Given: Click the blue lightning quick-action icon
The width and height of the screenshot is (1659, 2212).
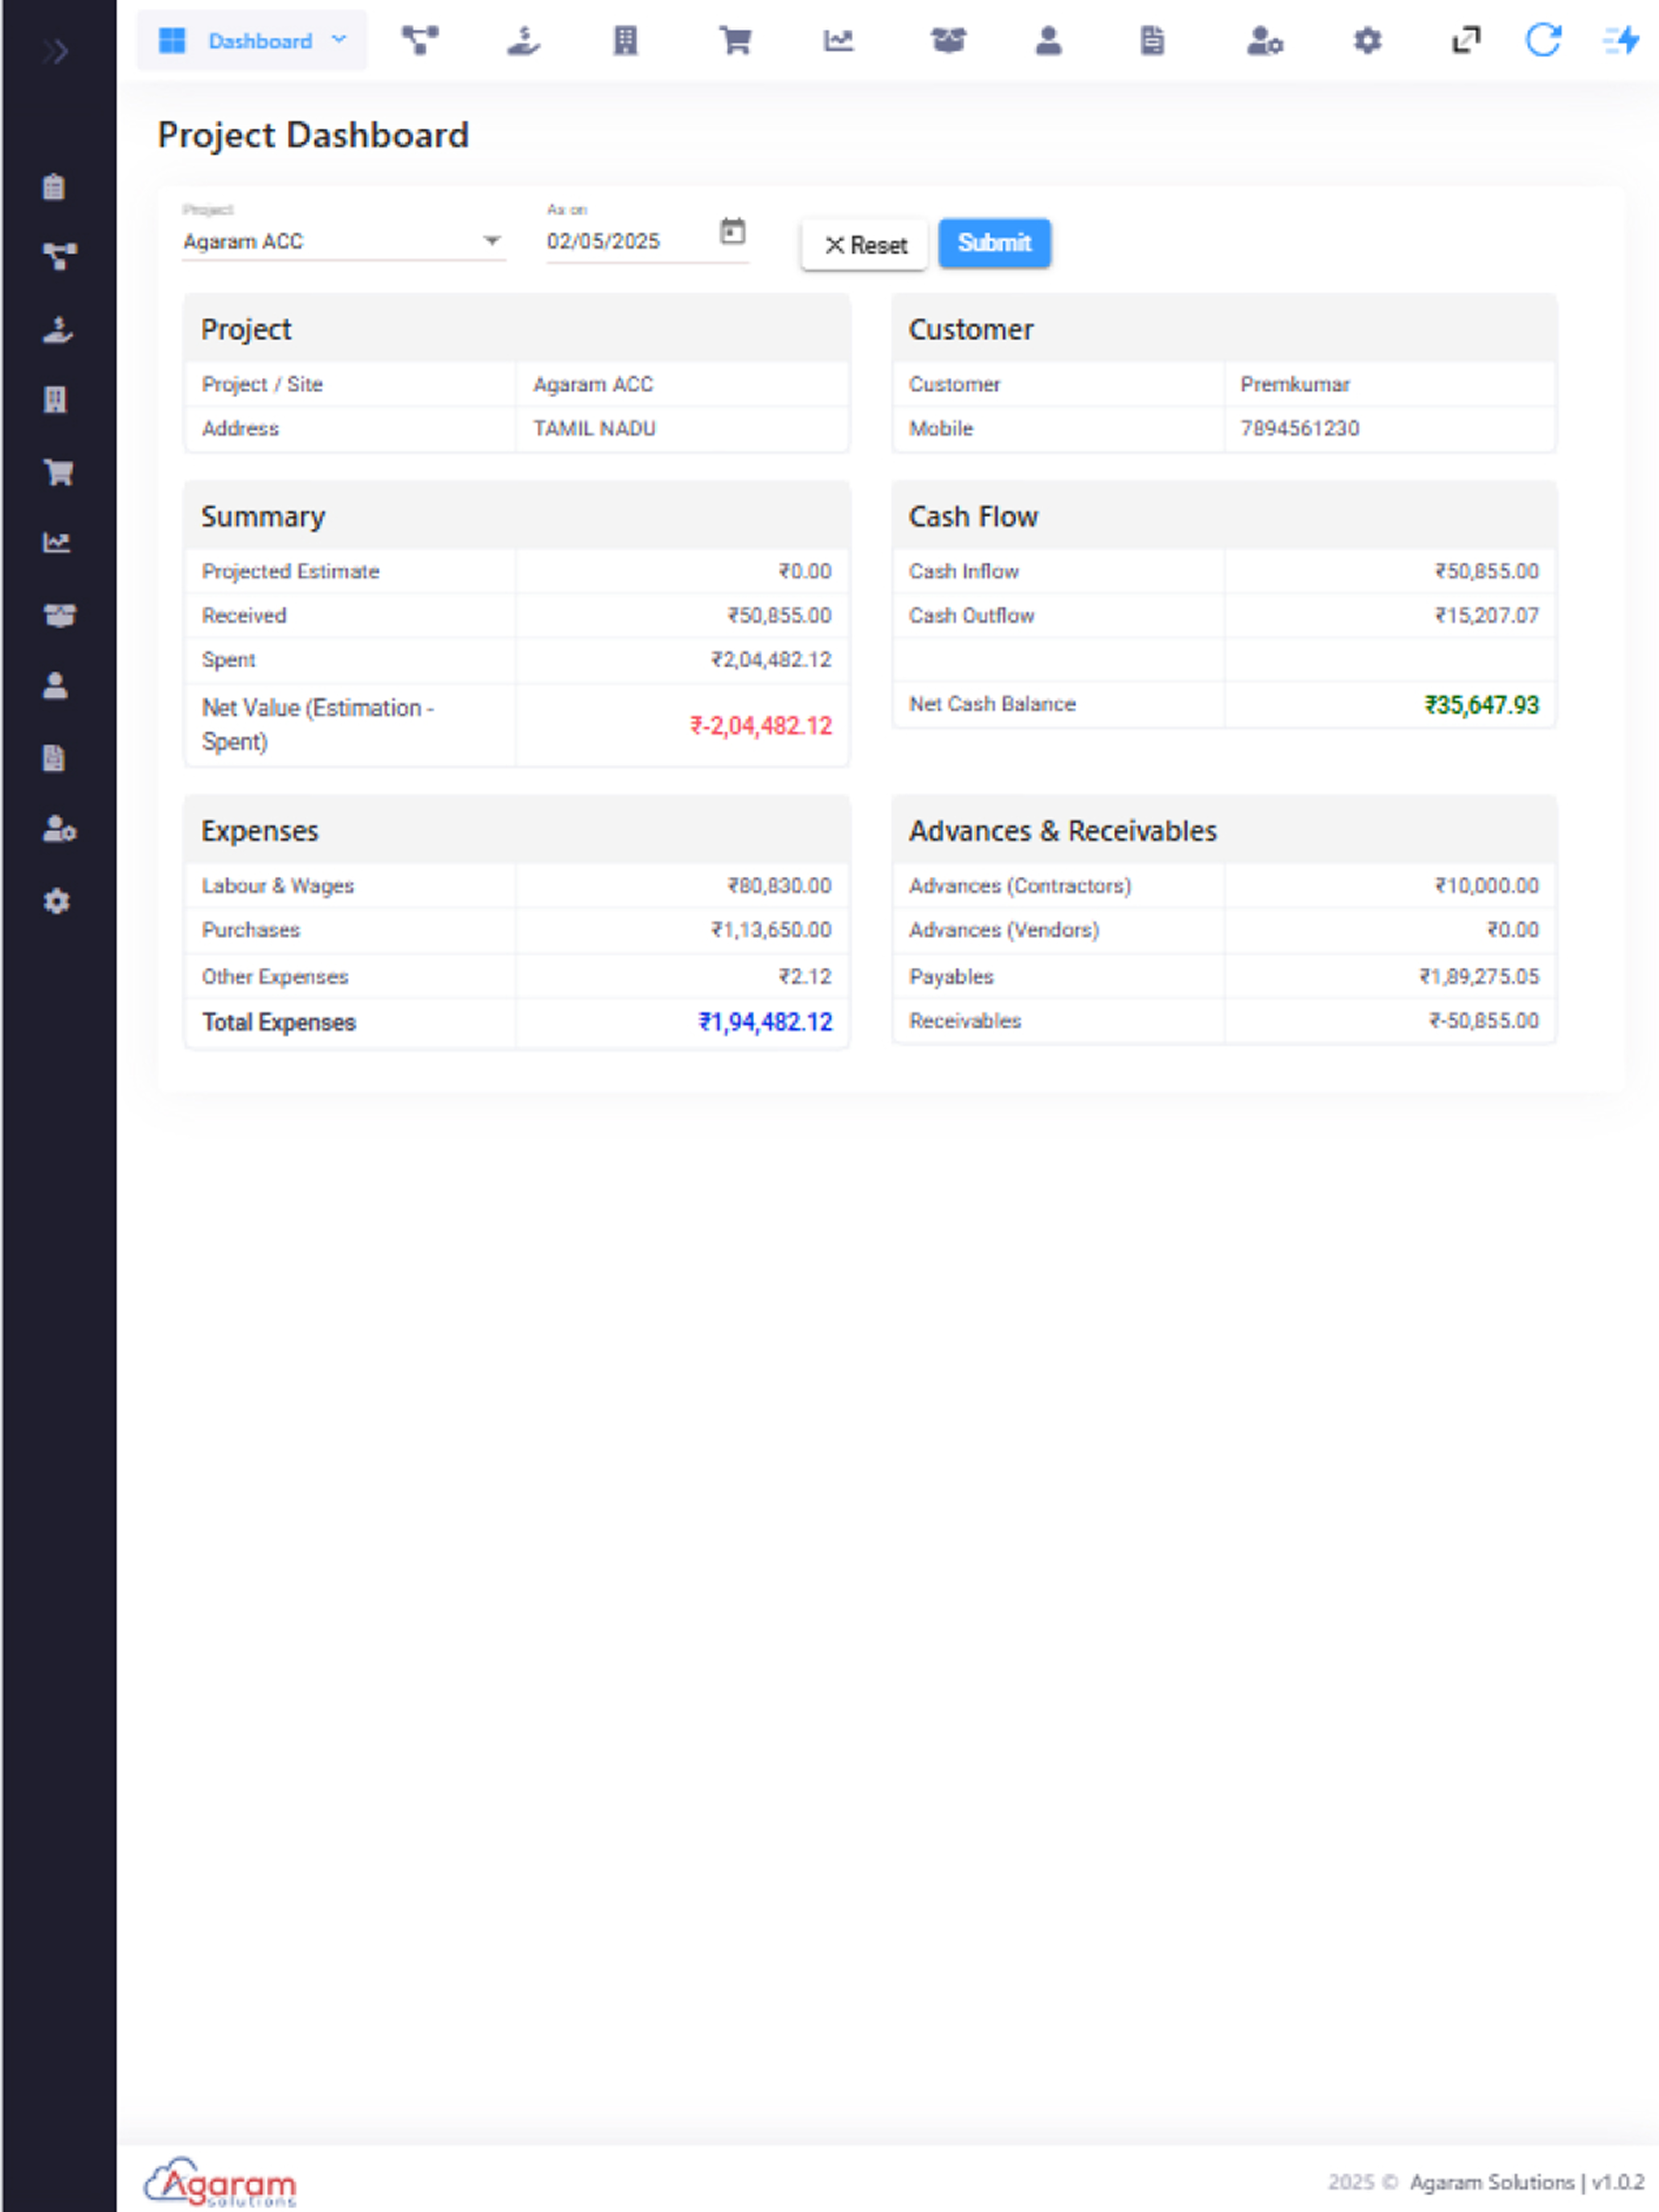Looking at the screenshot, I should (x=1622, y=41).
